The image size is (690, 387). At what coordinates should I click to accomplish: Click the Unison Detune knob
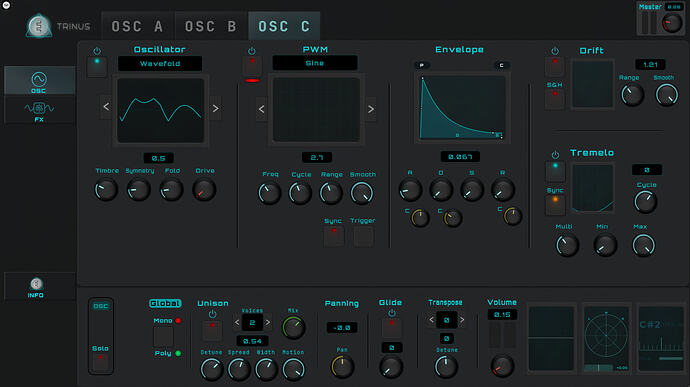[x=212, y=369]
